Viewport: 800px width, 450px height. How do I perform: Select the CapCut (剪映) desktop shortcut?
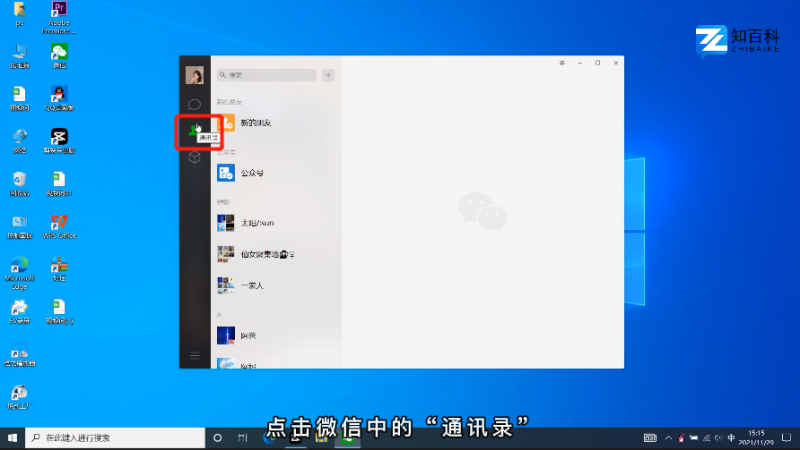(x=59, y=141)
